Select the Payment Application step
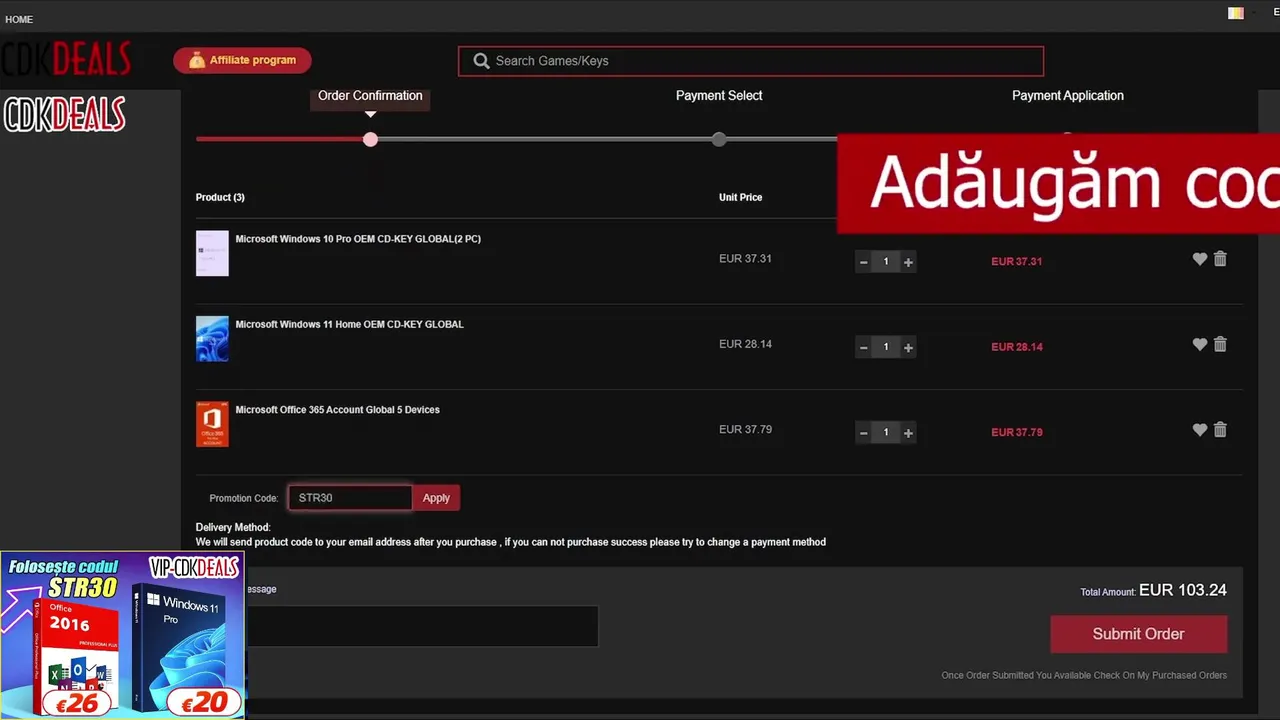Screen dimensions: 1280x720 (1067, 96)
